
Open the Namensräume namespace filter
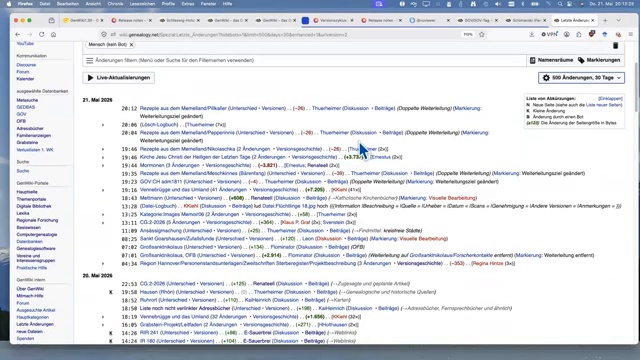coord(551,60)
